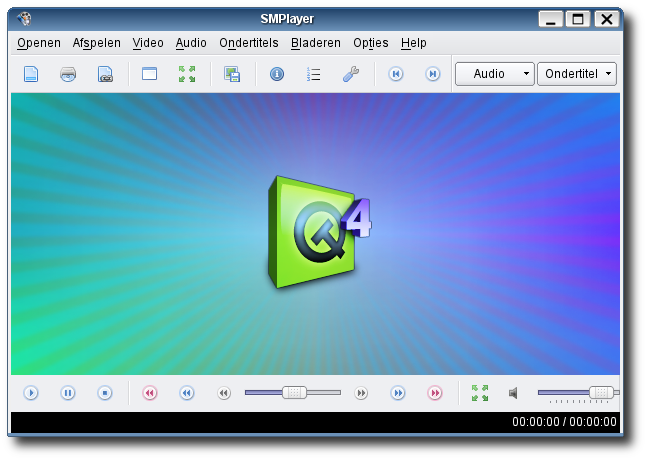Start playback with the Play button
This screenshot has width=647, height=460.
[x=31, y=393]
